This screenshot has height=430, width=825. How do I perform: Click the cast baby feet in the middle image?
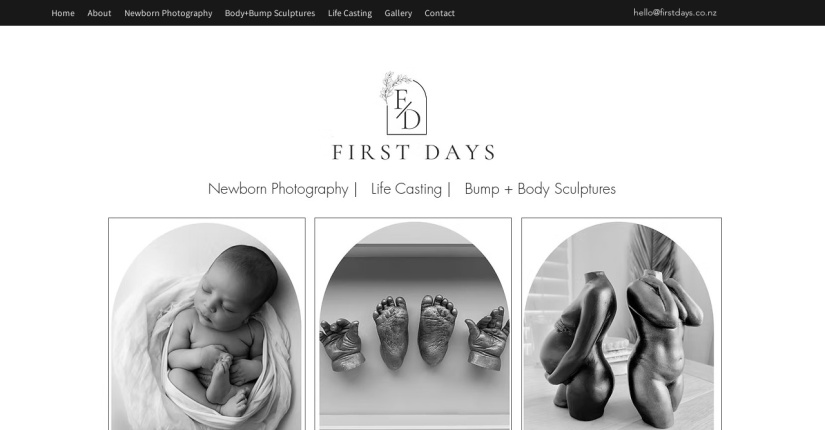(415, 331)
